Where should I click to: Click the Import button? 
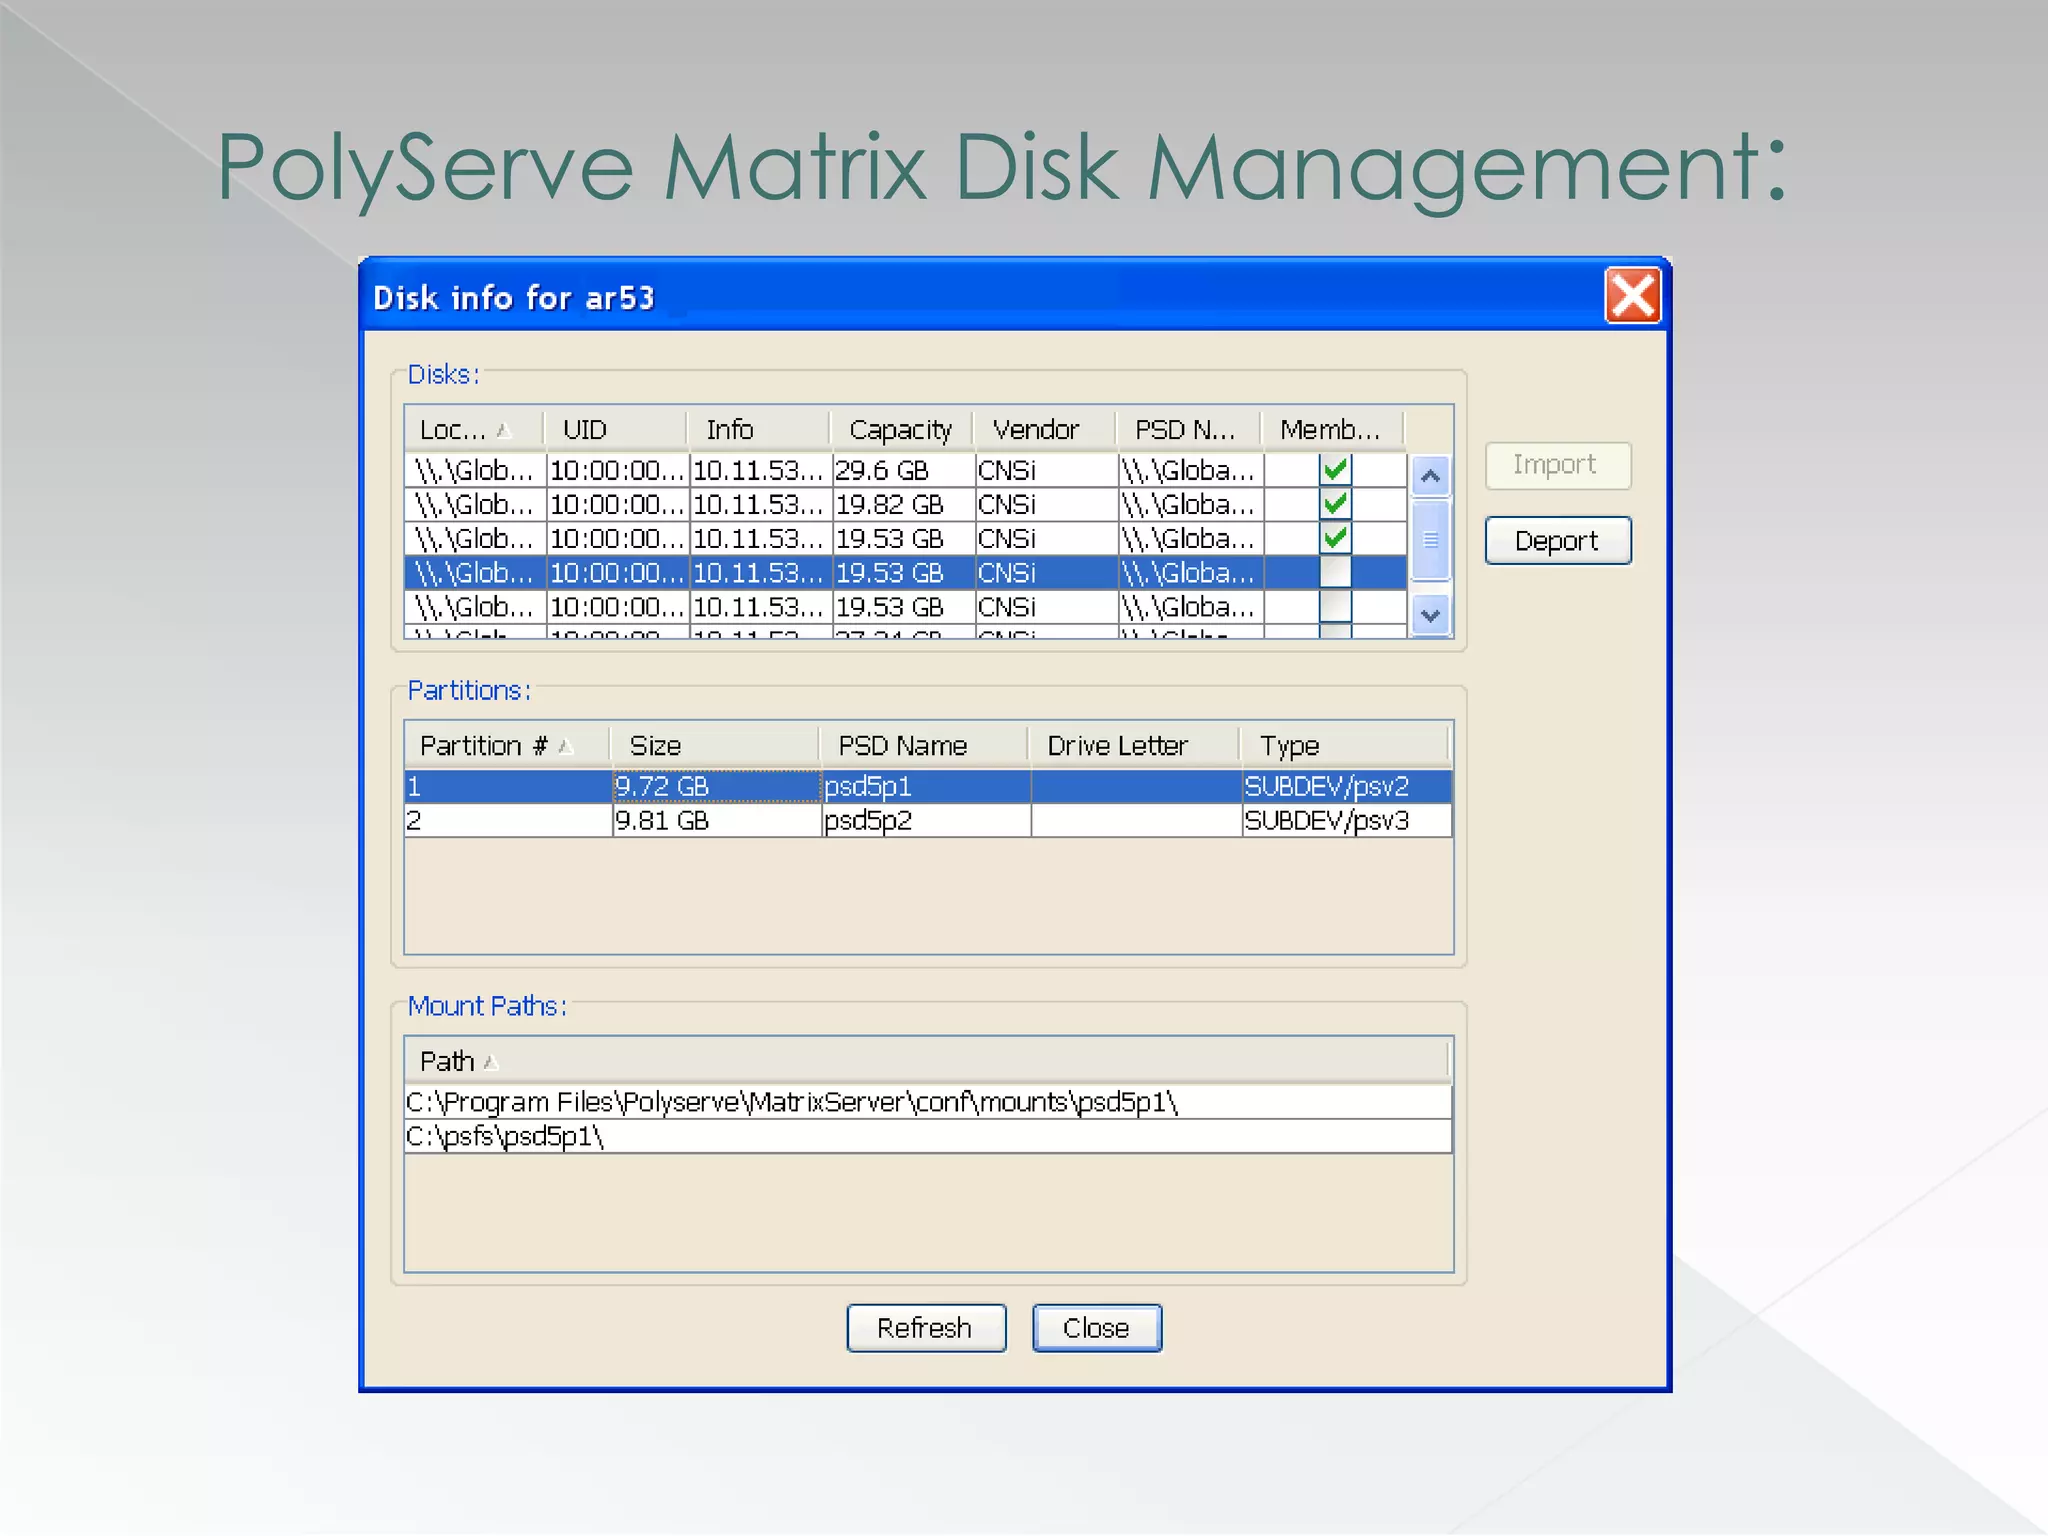[1557, 465]
